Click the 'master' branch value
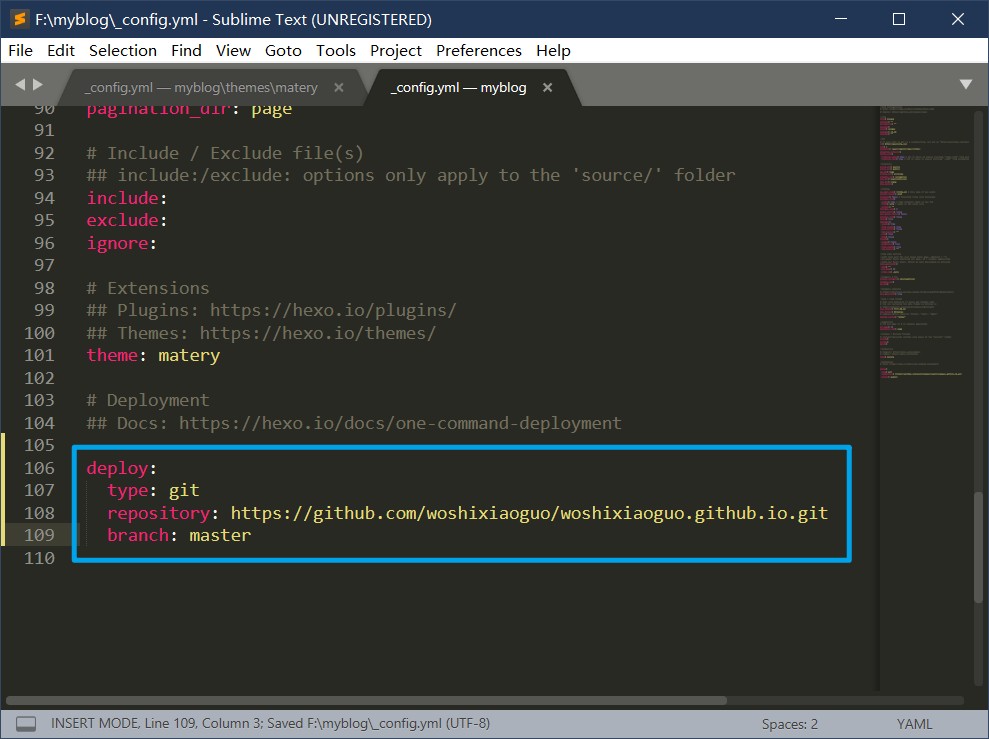 220,535
